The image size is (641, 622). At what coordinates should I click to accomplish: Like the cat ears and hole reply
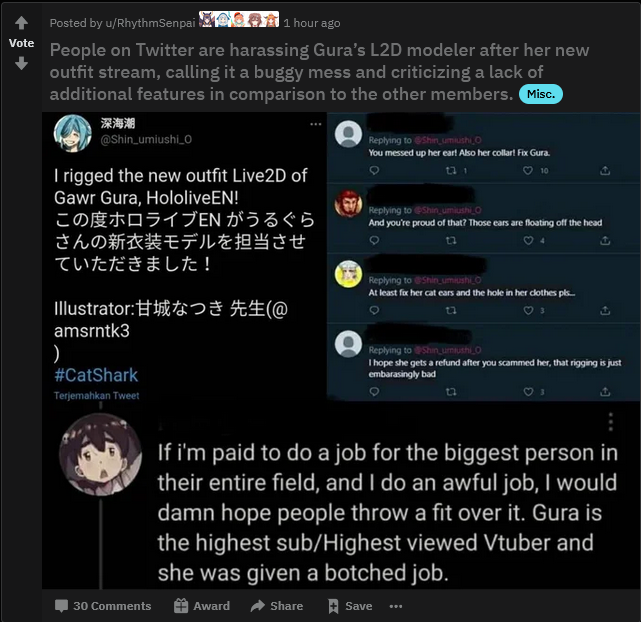pyautogui.click(x=528, y=311)
